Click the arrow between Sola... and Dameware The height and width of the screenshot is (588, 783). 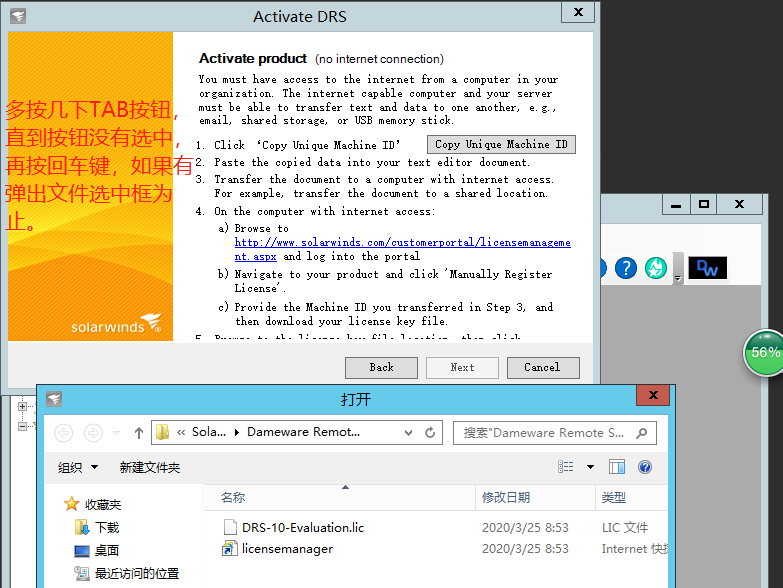237,432
